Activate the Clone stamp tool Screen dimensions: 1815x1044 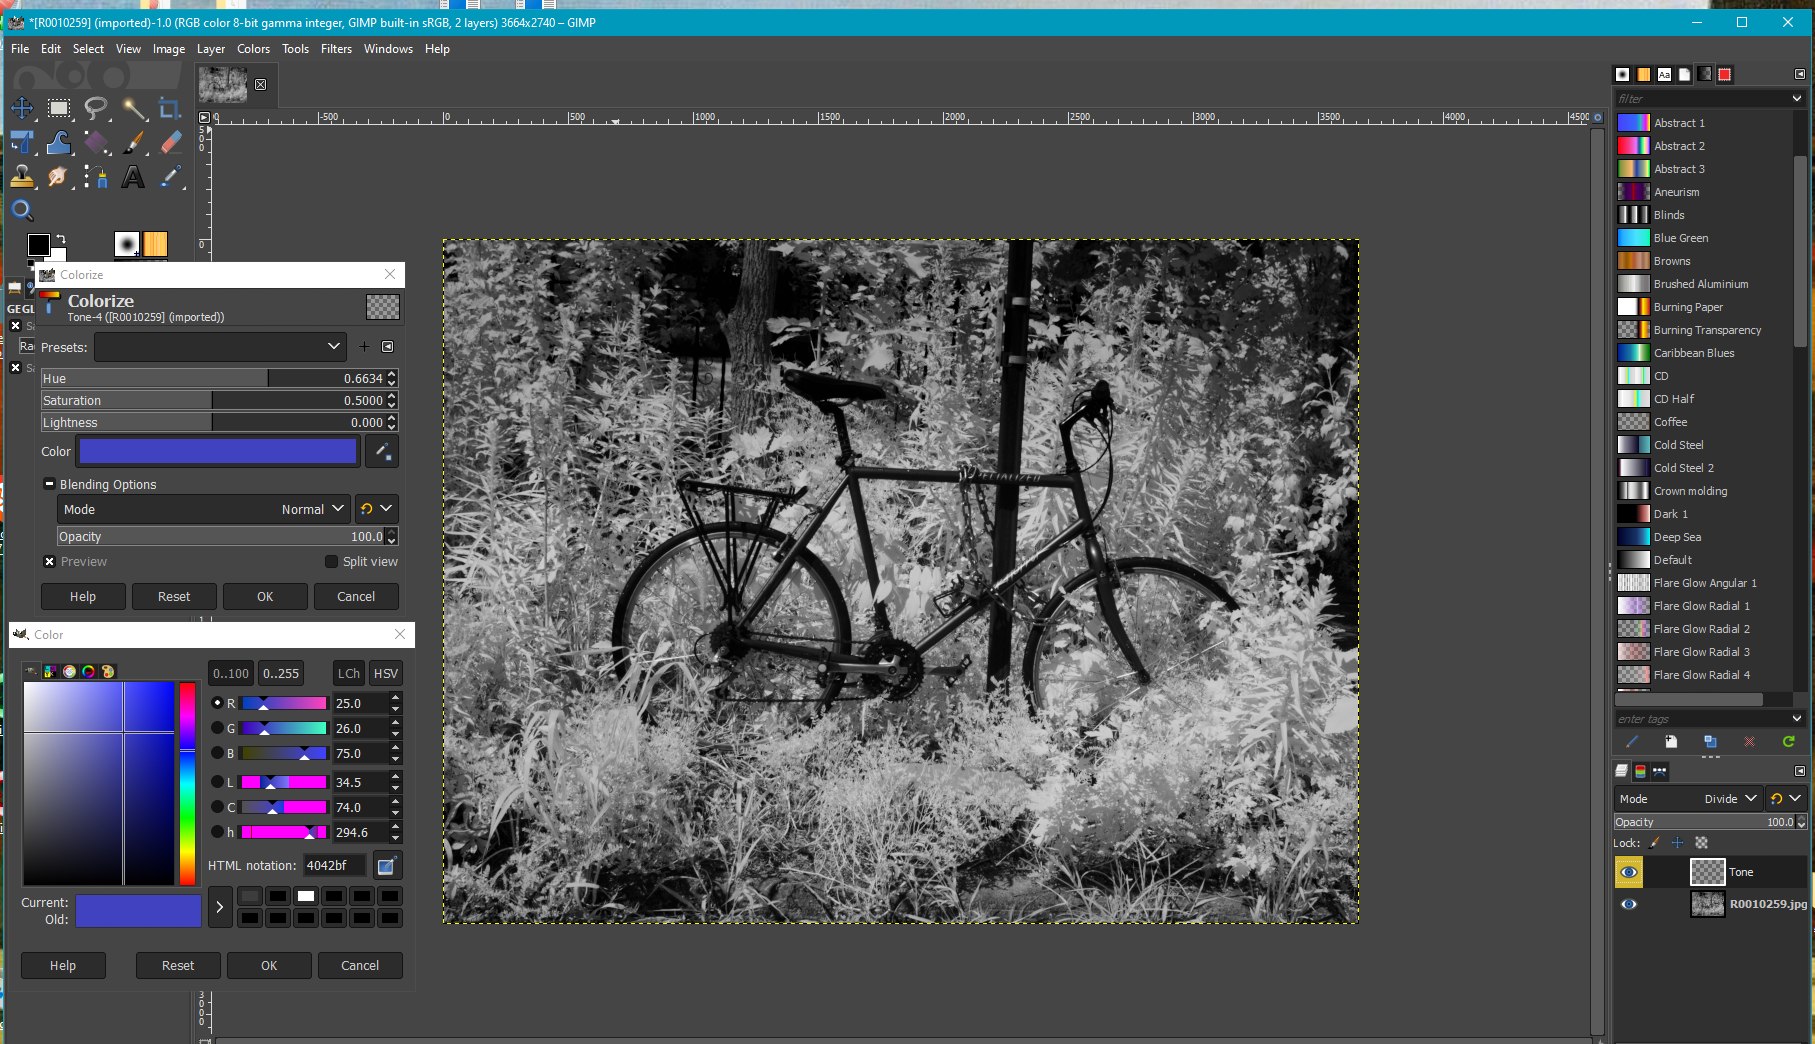coord(22,178)
